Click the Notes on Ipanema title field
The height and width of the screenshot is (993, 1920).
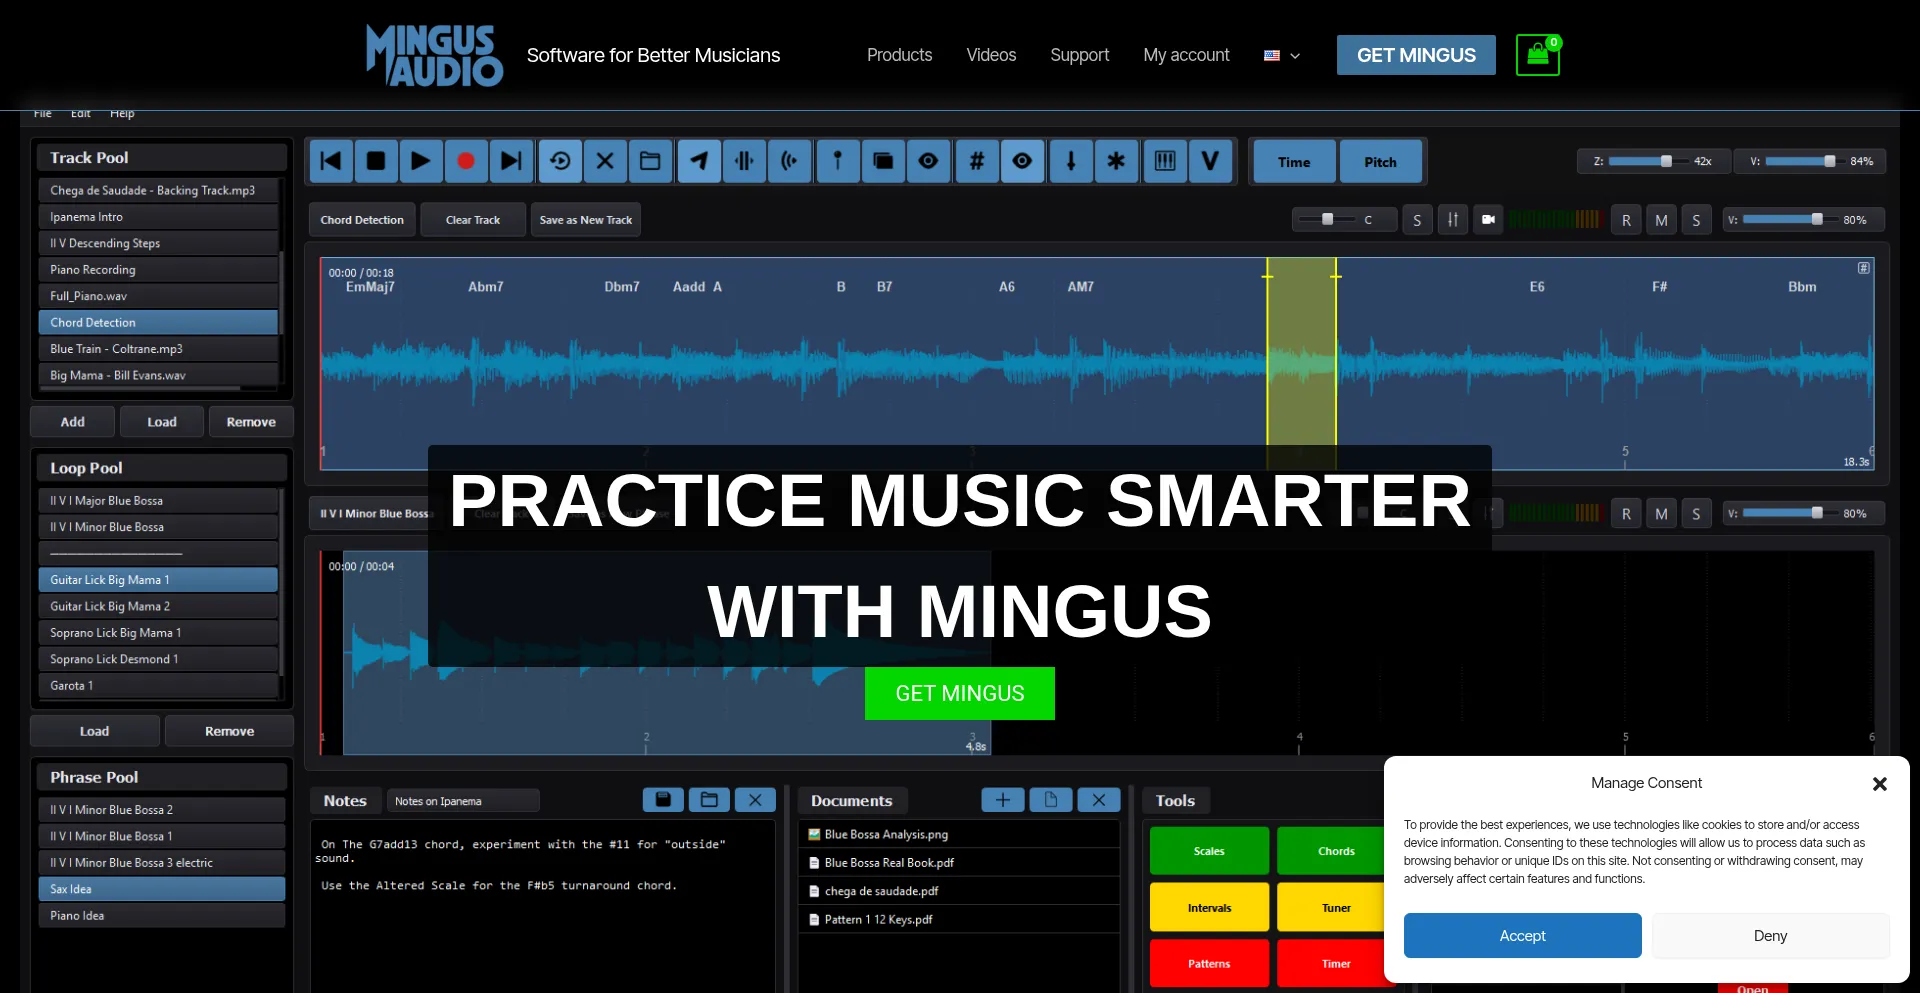point(463,801)
